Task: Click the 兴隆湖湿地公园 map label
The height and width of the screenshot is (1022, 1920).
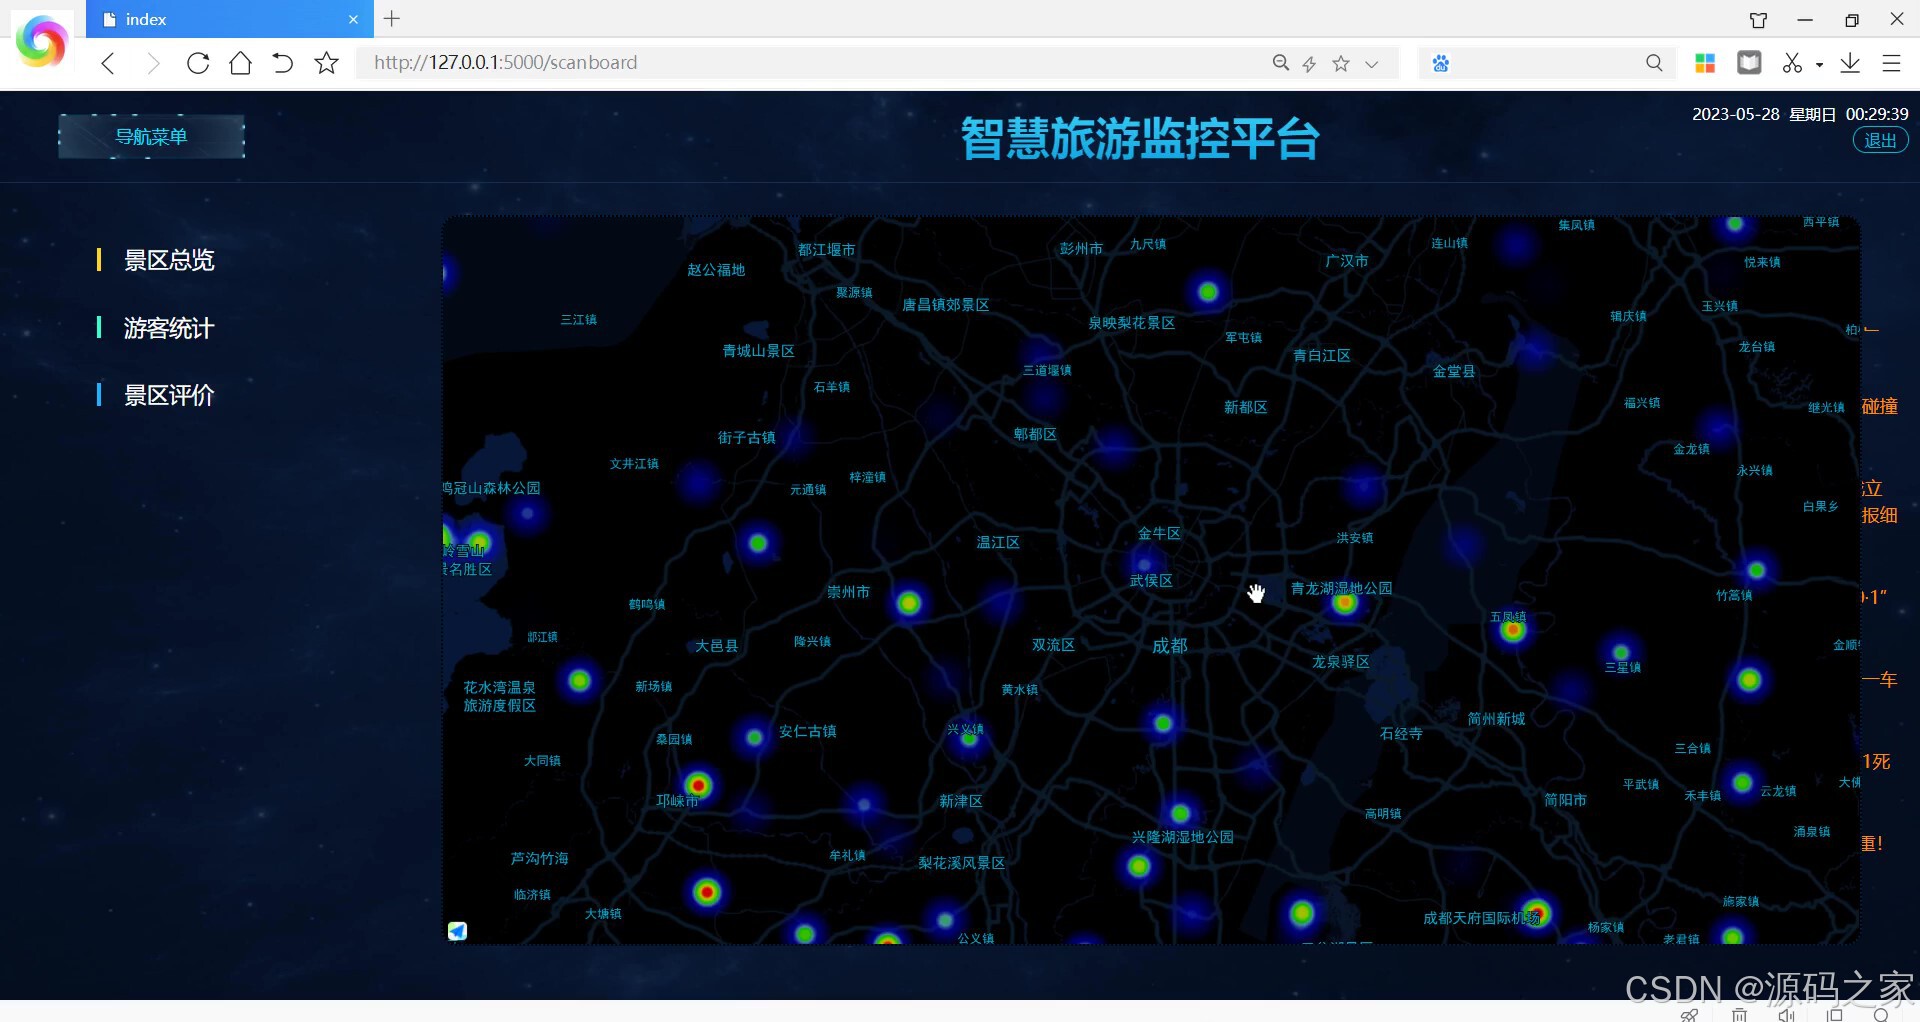Action: coord(1182,837)
